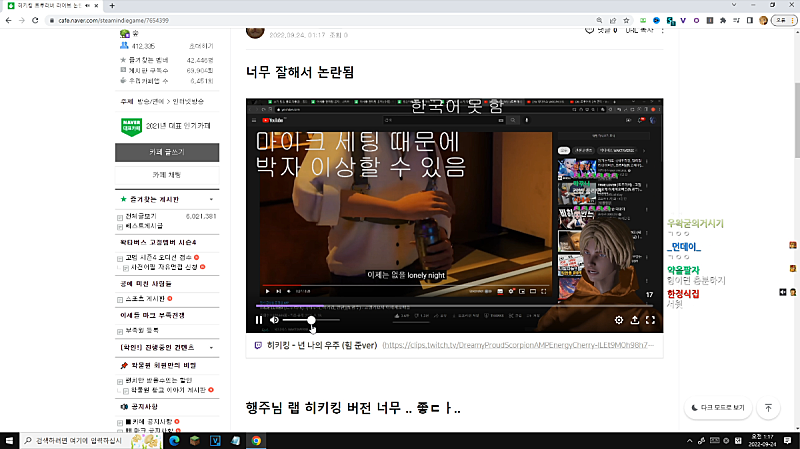Click the NAVER 대표카페 green badge
Screen dimensions: 800x449
point(131,127)
